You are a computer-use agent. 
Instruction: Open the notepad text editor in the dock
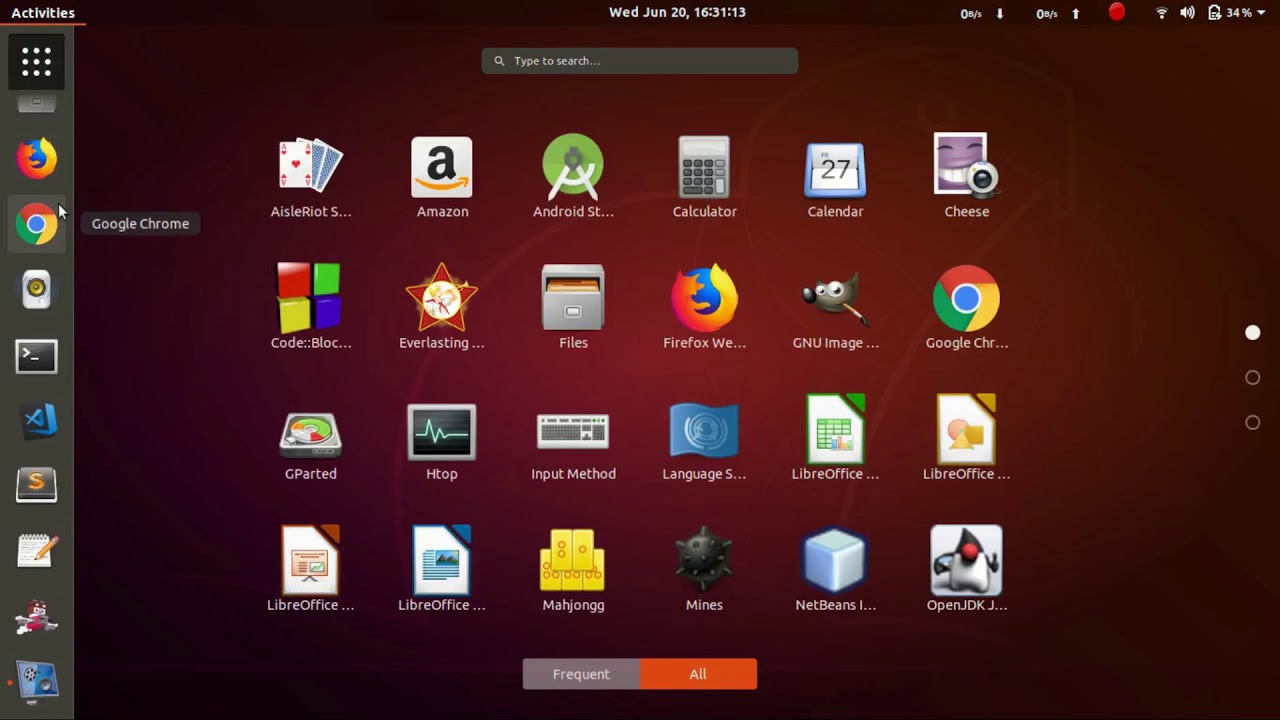pos(36,551)
